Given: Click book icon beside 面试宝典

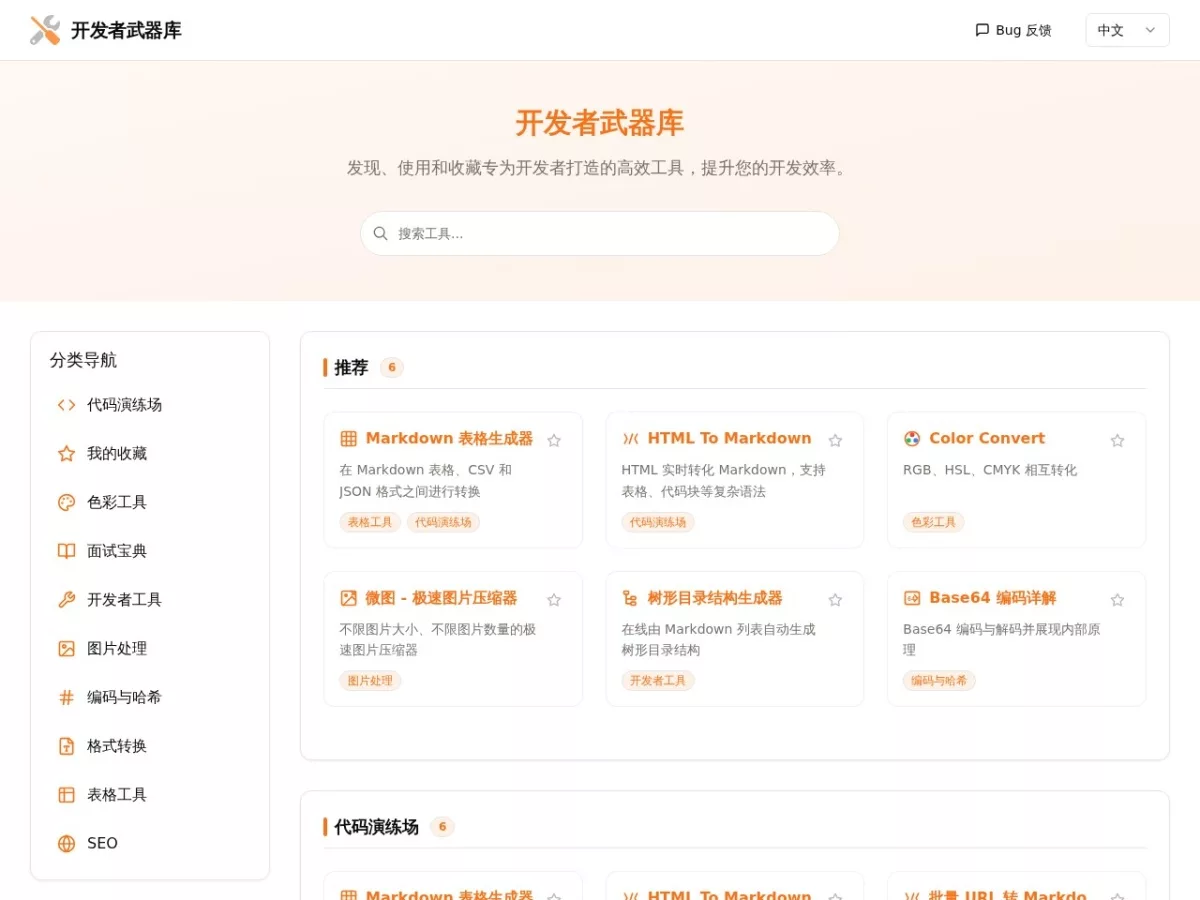Looking at the screenshot, I should [x=67, y=551].
